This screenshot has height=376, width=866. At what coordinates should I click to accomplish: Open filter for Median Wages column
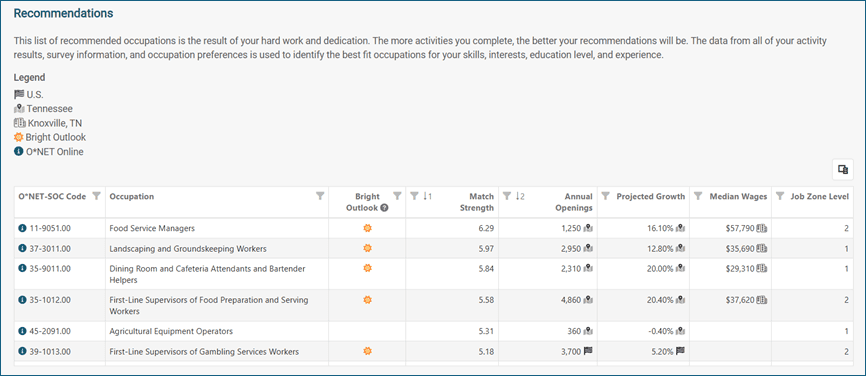coord(698,196)
